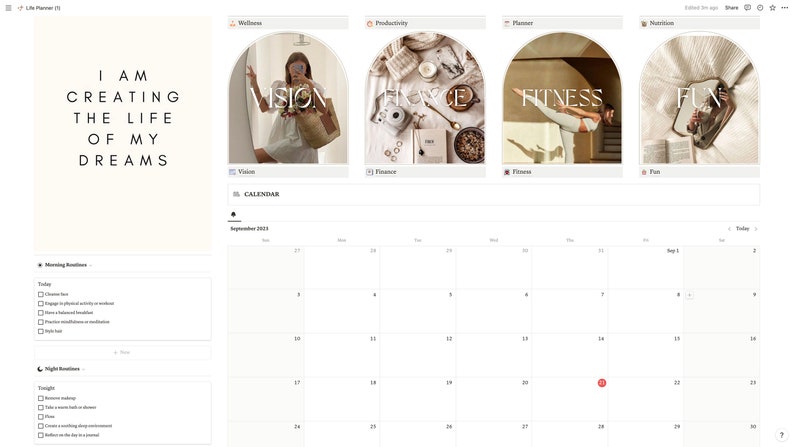Screen dimensions: 794x447
Task: Tick the Have a balanced breakfast checkbox
Action: pos(41,313)
